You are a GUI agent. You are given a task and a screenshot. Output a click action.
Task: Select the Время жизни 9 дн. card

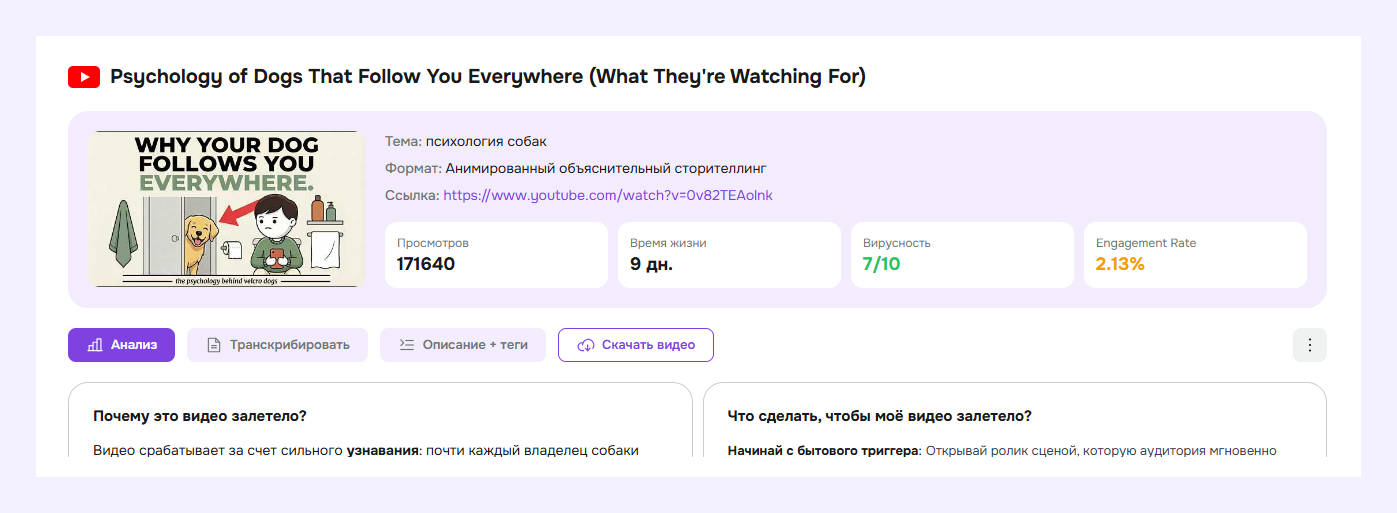click(x=729, y=255)
